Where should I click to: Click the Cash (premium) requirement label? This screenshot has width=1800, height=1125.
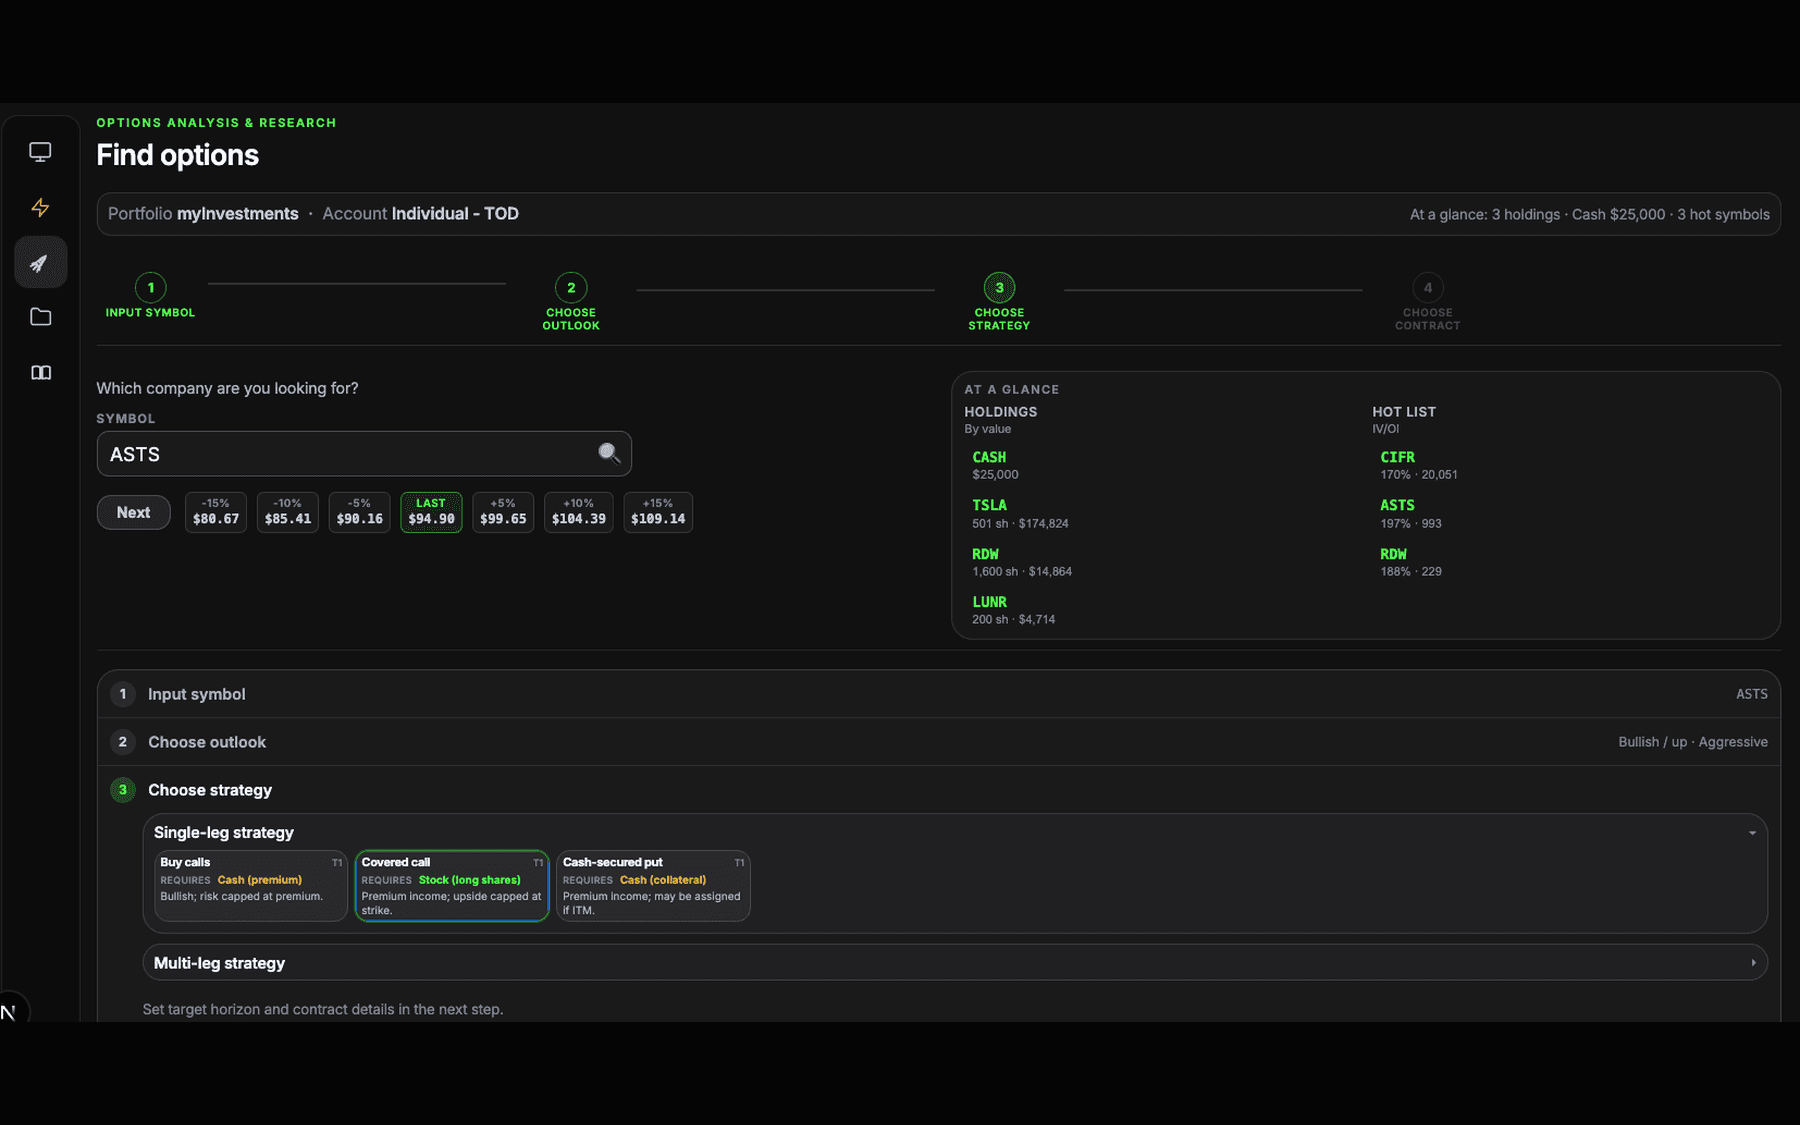click(x=259, y=880)
